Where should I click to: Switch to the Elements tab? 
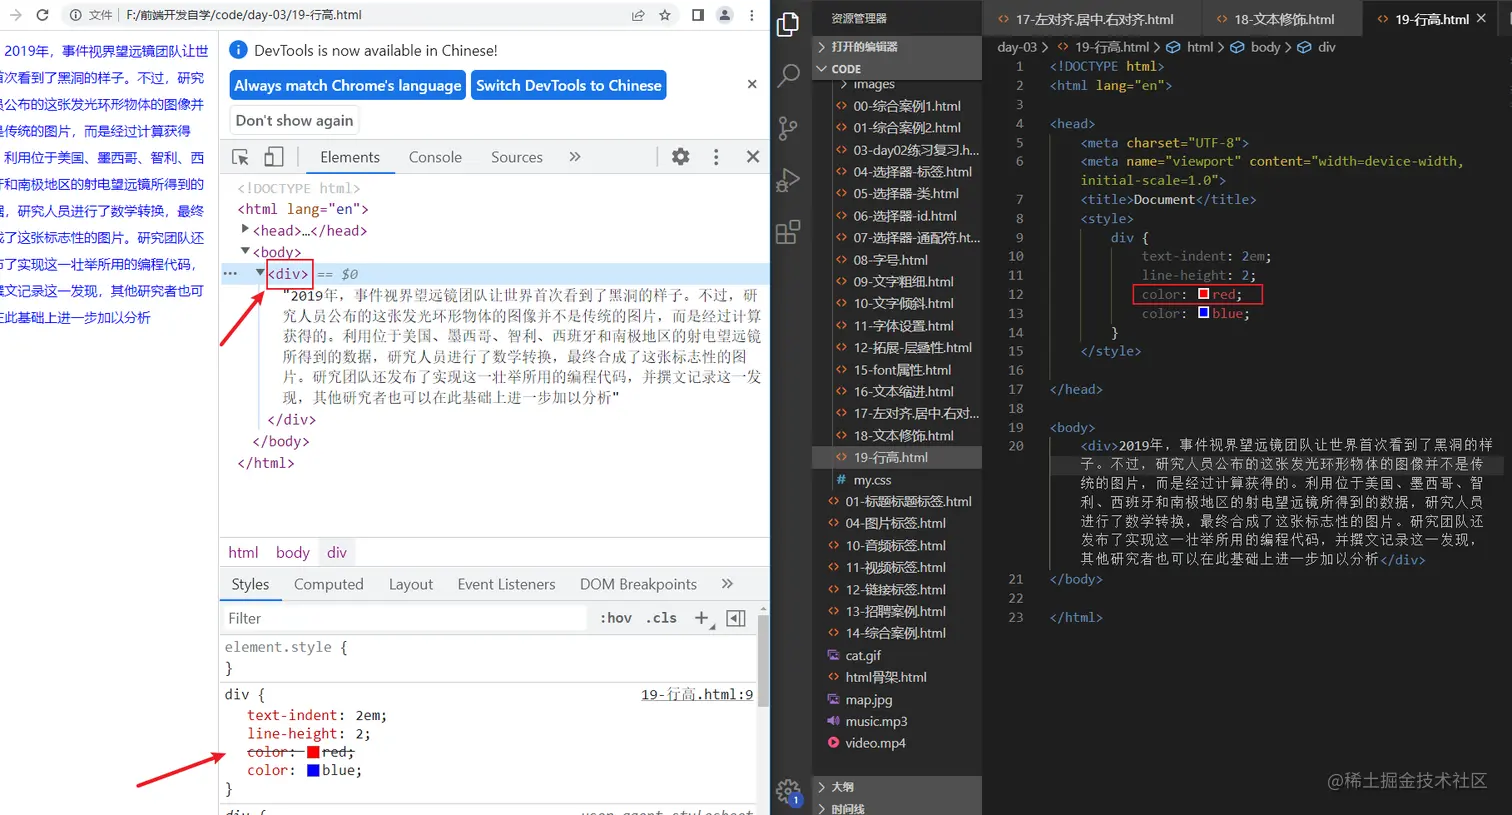(x=350, y=157)
